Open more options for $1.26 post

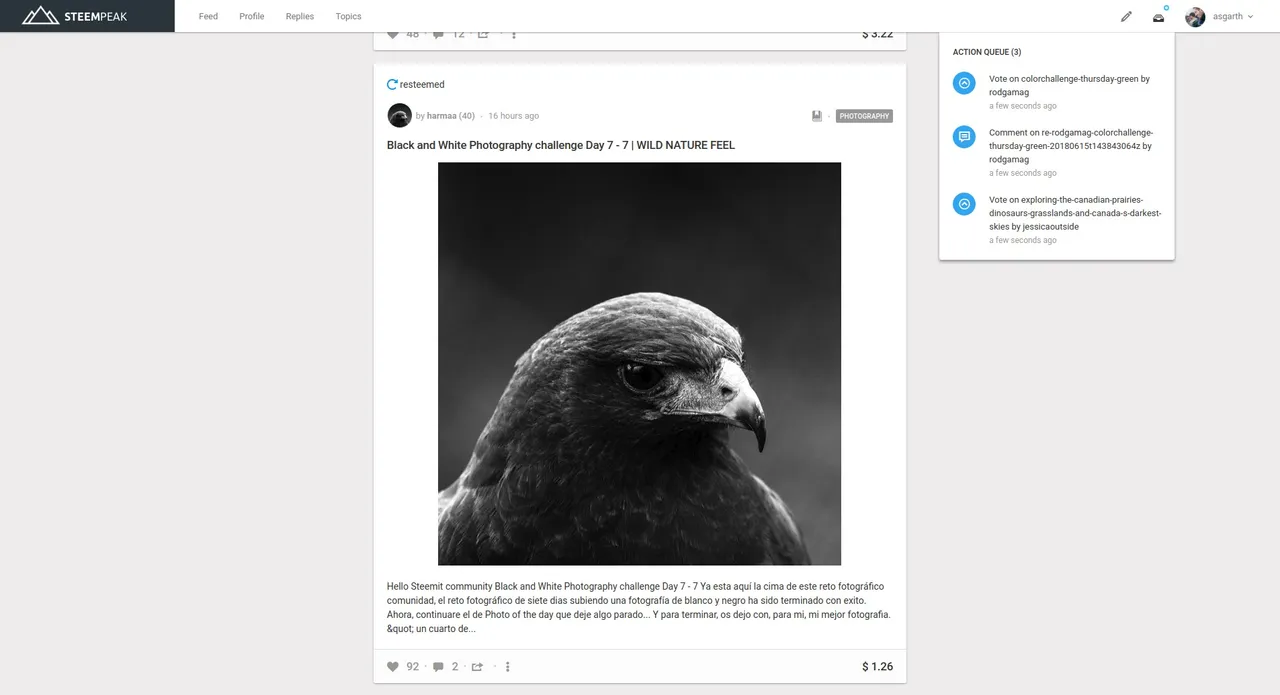tap(508, 667)
